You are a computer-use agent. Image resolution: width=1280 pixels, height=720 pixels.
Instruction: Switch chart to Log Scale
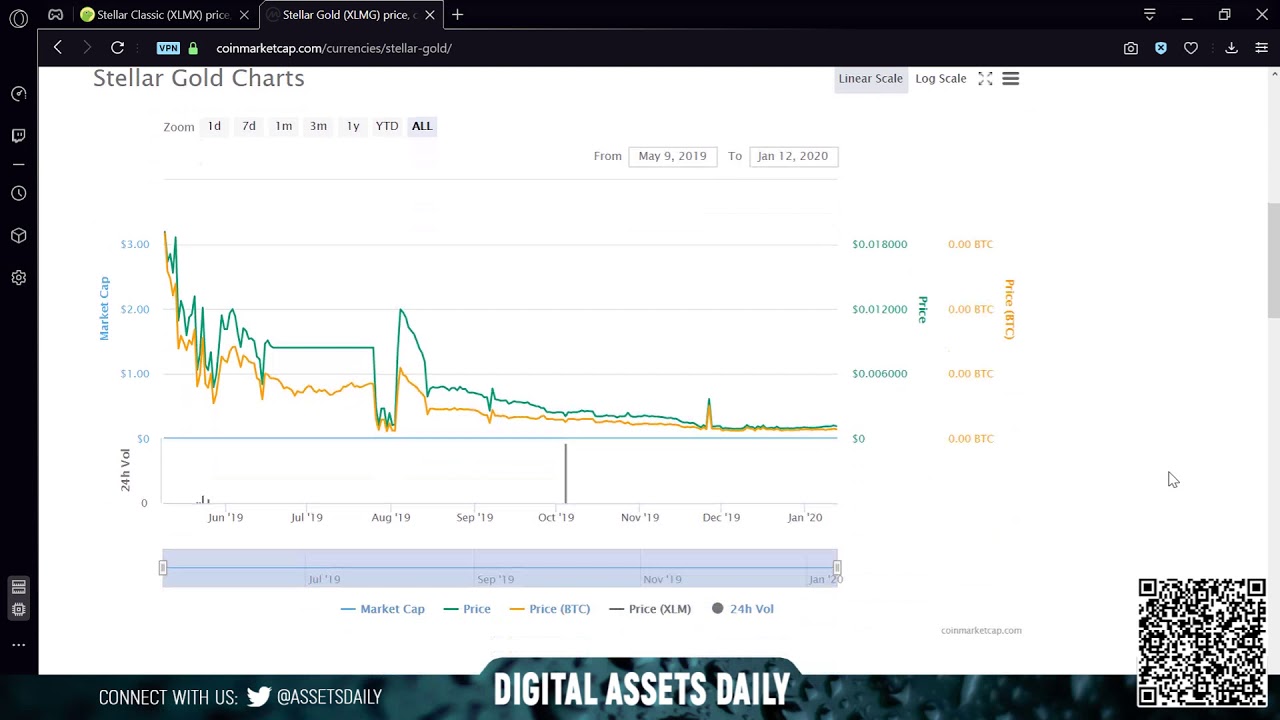point(940,78)
